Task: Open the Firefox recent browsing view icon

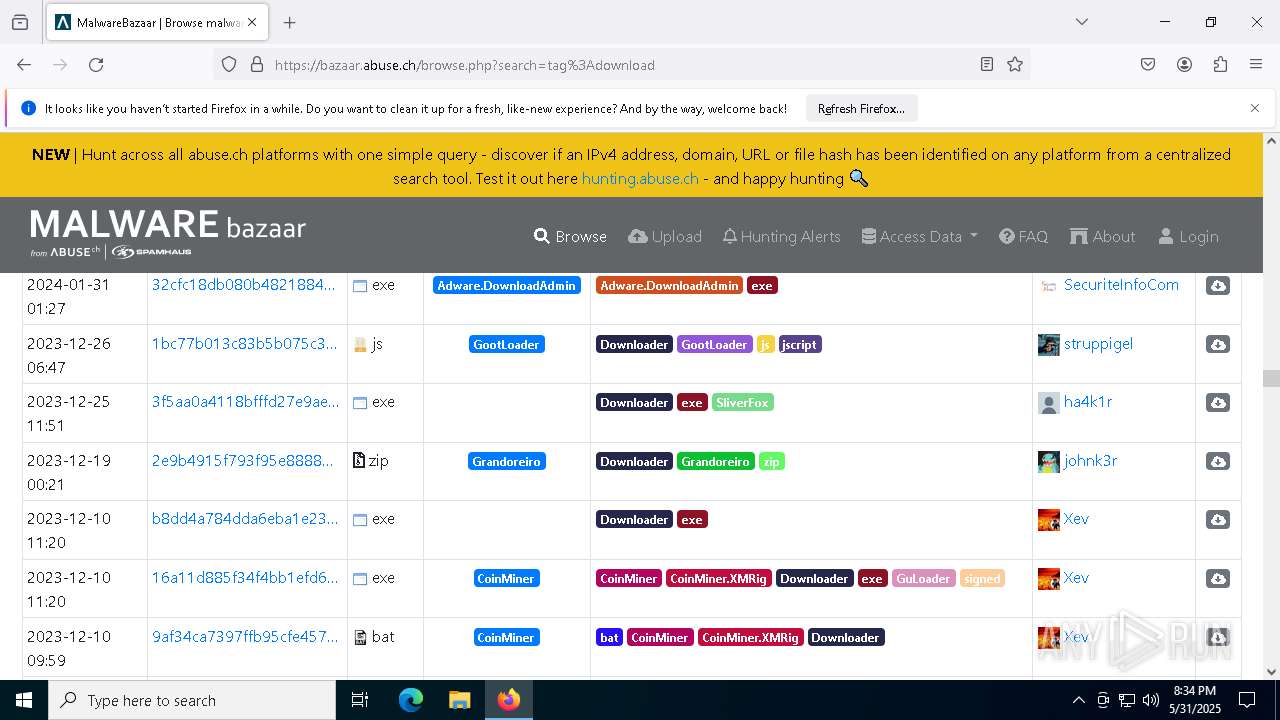Action: pyautogui.click(x=20, y=22)
